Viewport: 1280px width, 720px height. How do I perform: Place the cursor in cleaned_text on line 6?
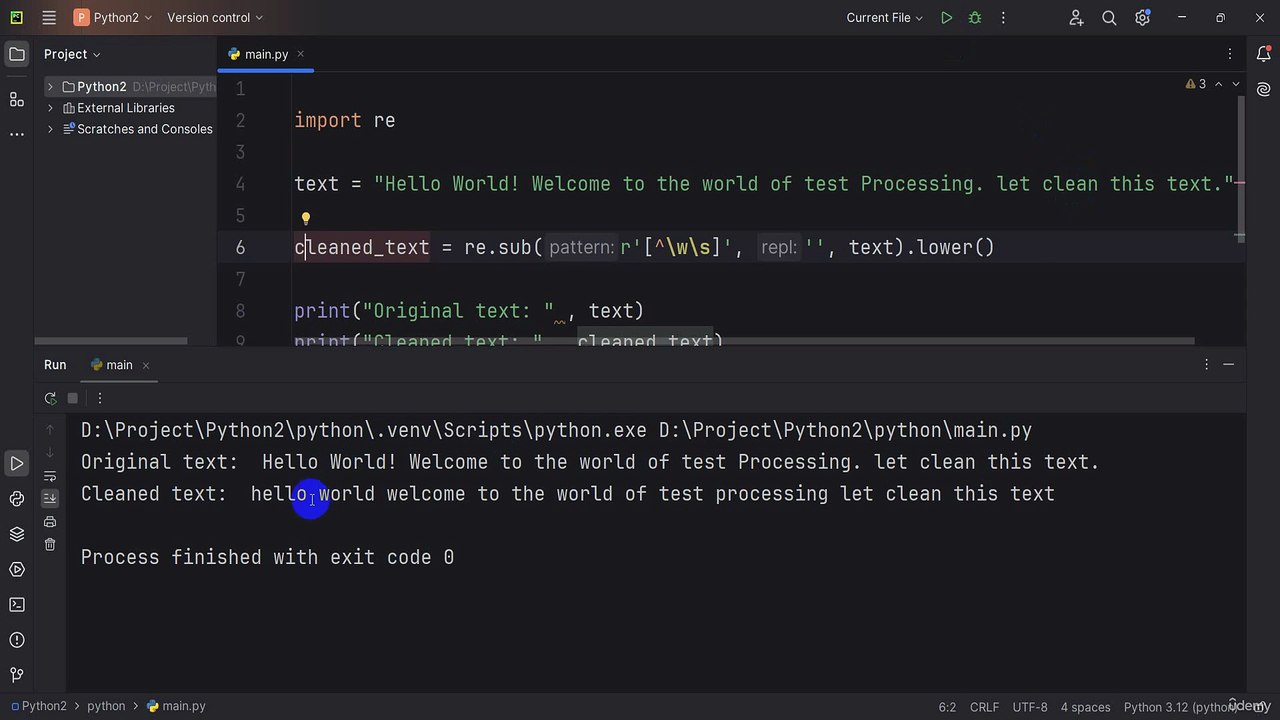[362, 247]
